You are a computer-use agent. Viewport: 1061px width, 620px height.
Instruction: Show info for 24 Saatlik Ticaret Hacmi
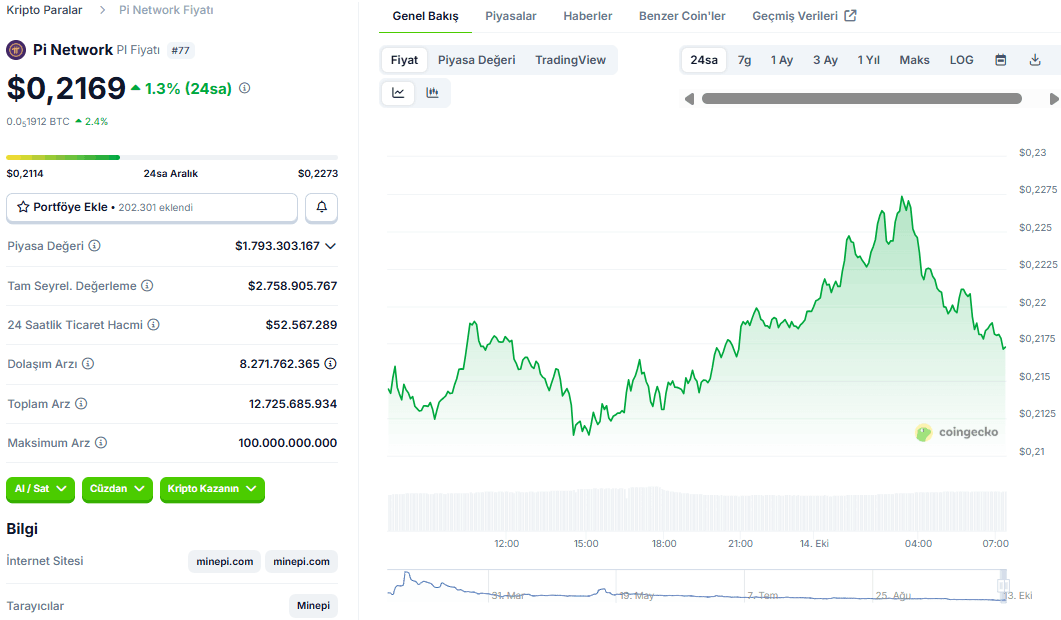tap(154, 325)
